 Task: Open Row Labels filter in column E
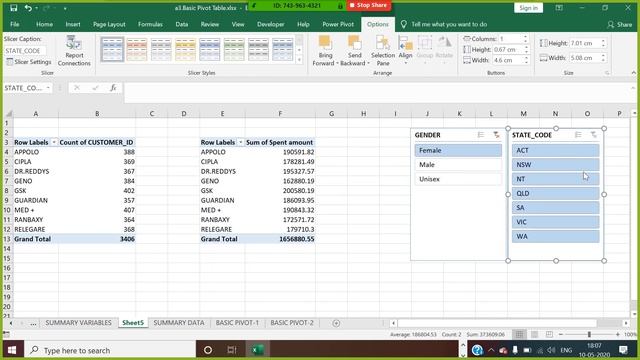[240, 142]
